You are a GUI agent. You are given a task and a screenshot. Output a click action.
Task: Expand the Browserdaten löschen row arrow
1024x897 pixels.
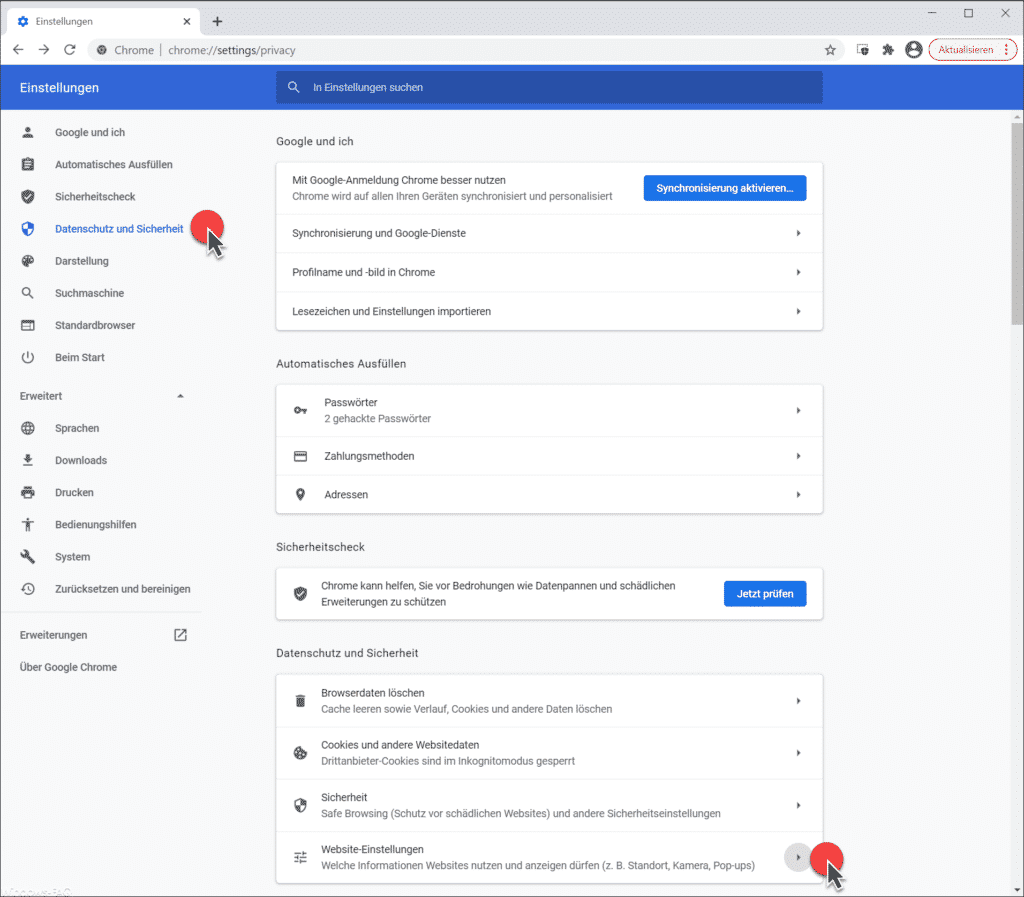coord(798,700)
